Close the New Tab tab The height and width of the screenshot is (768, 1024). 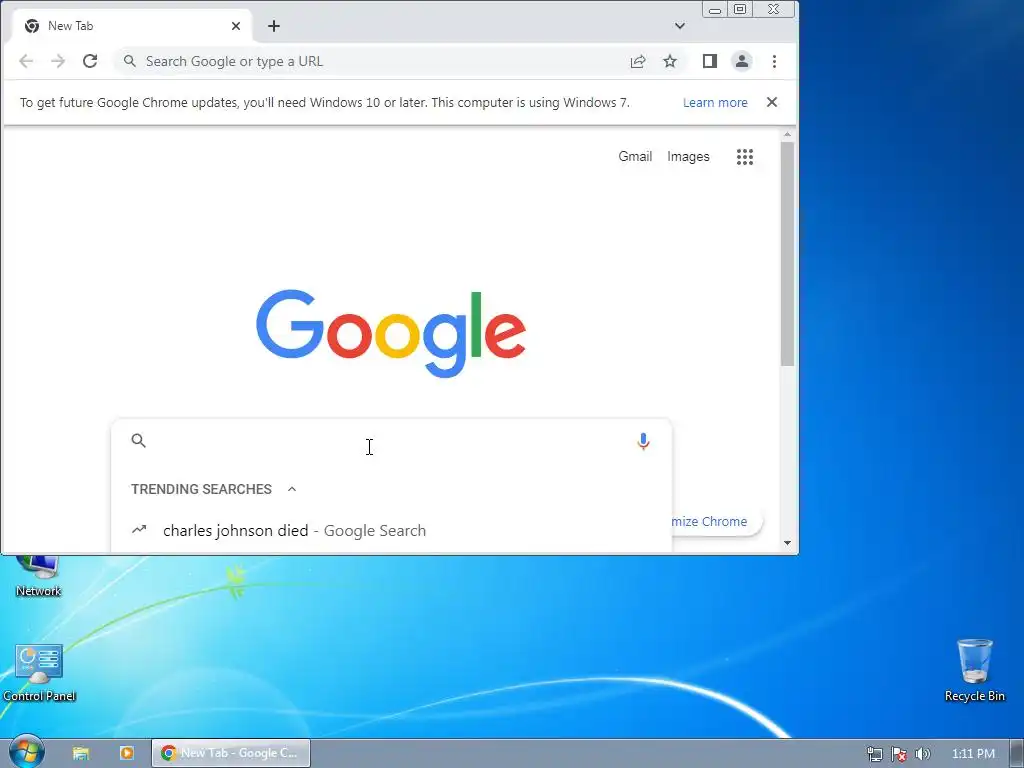[x=236, y=26]
